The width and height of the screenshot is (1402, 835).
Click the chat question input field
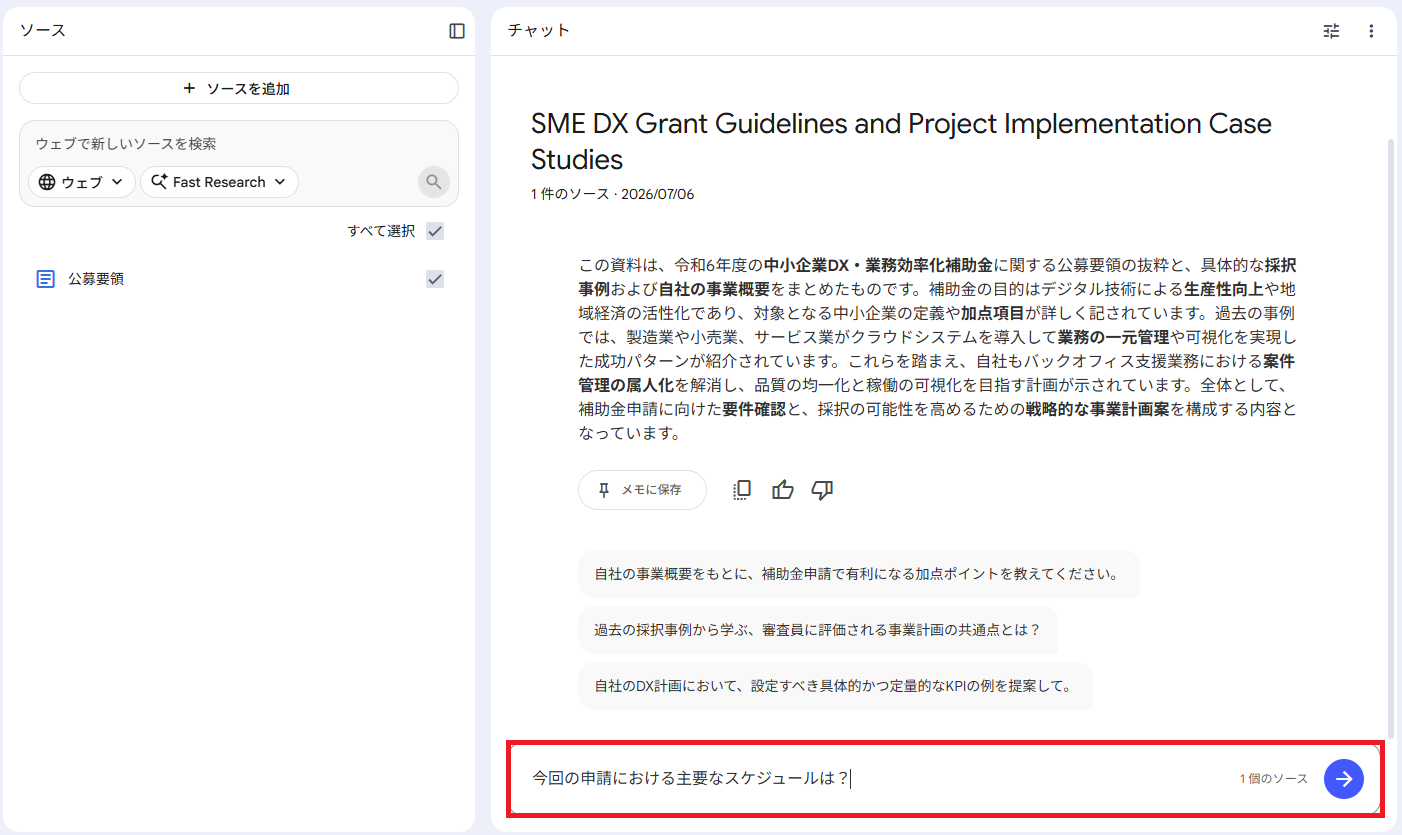click(870, 779)
